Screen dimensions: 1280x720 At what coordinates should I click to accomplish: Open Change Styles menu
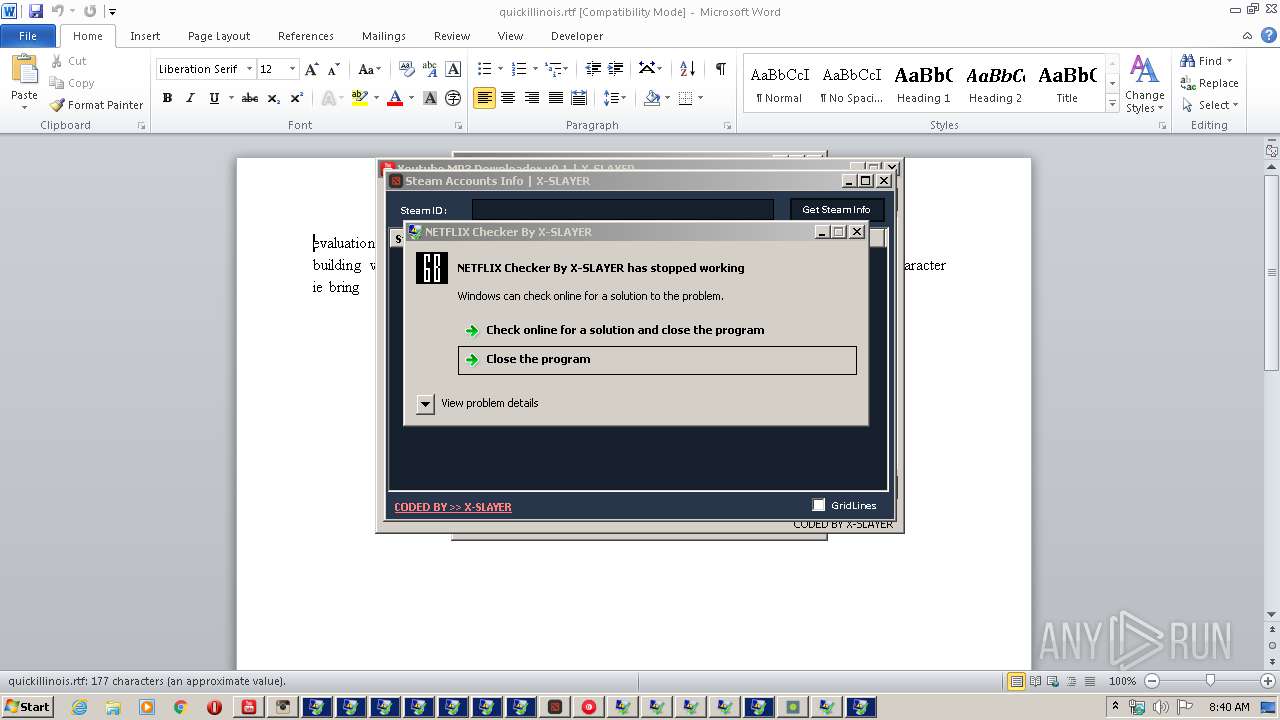[x=1144, y=85]
